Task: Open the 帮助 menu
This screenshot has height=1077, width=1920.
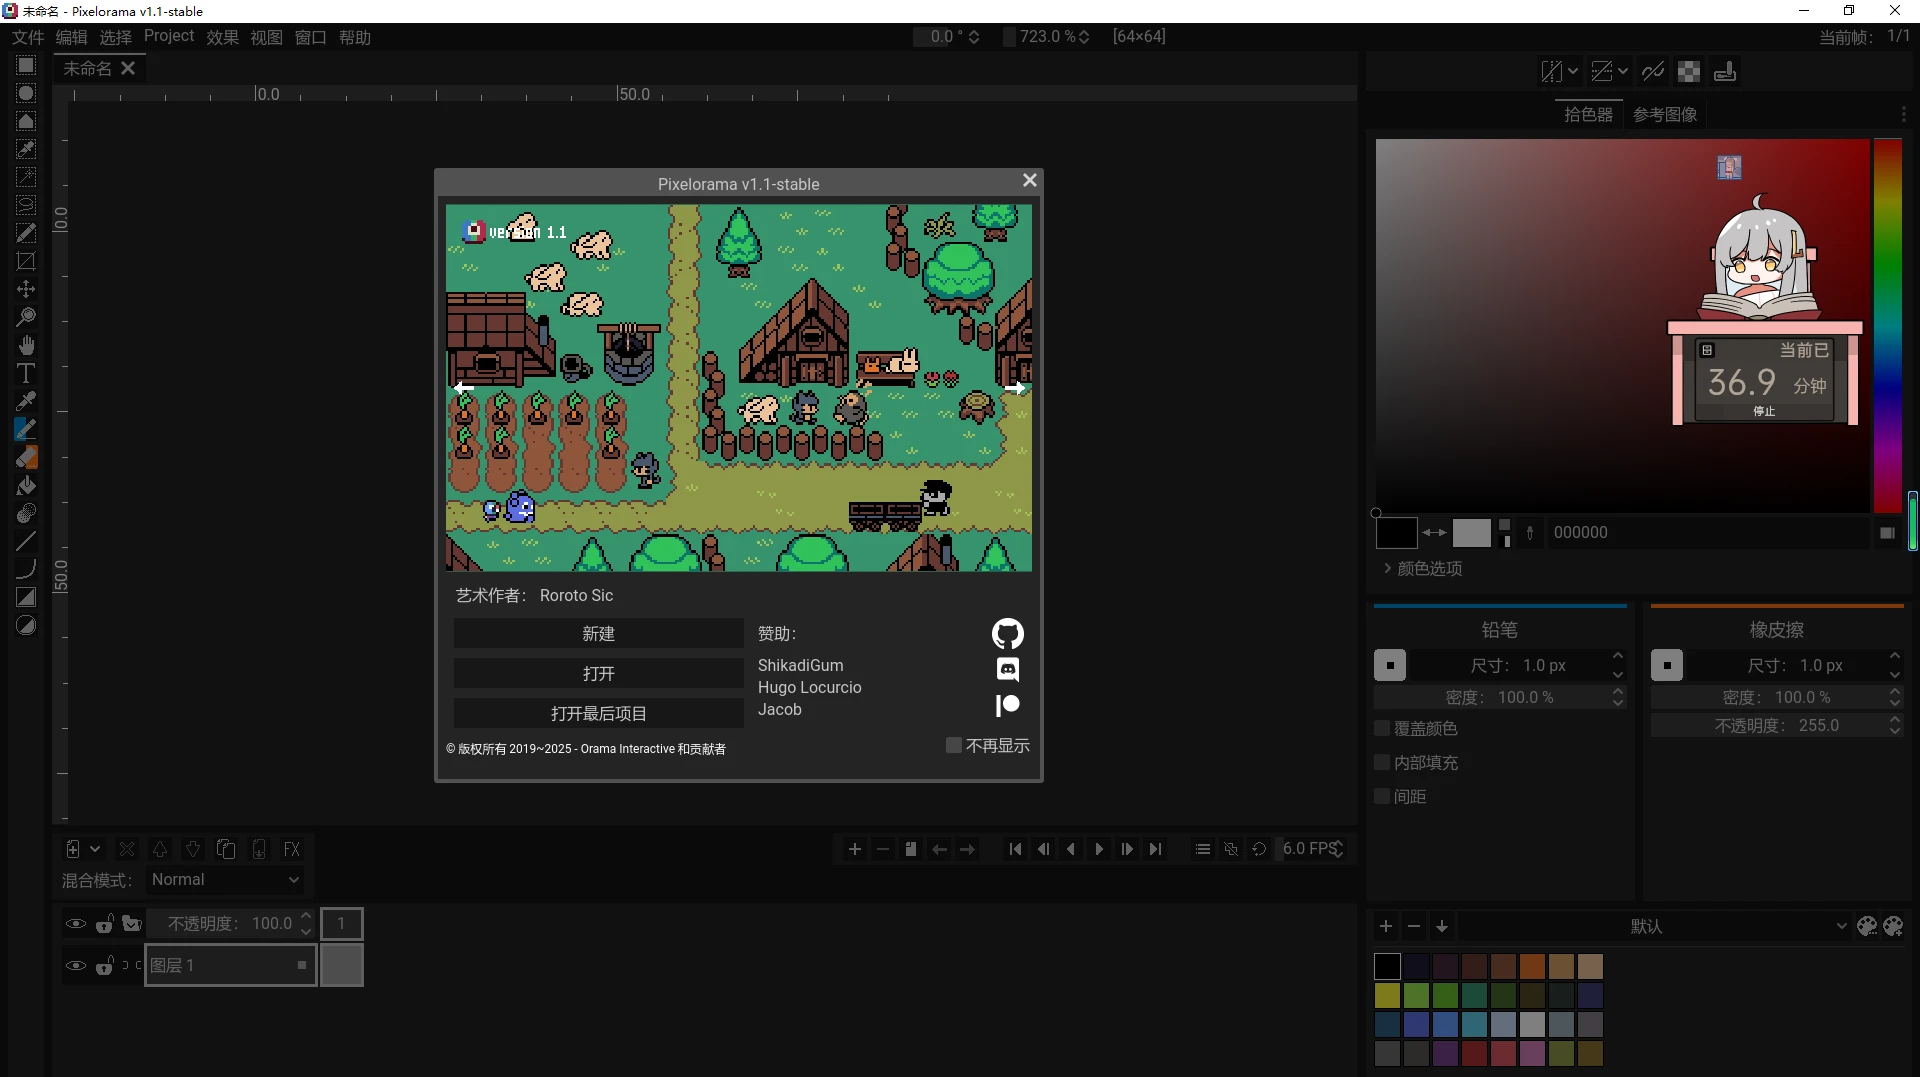Action: [354, 37]
